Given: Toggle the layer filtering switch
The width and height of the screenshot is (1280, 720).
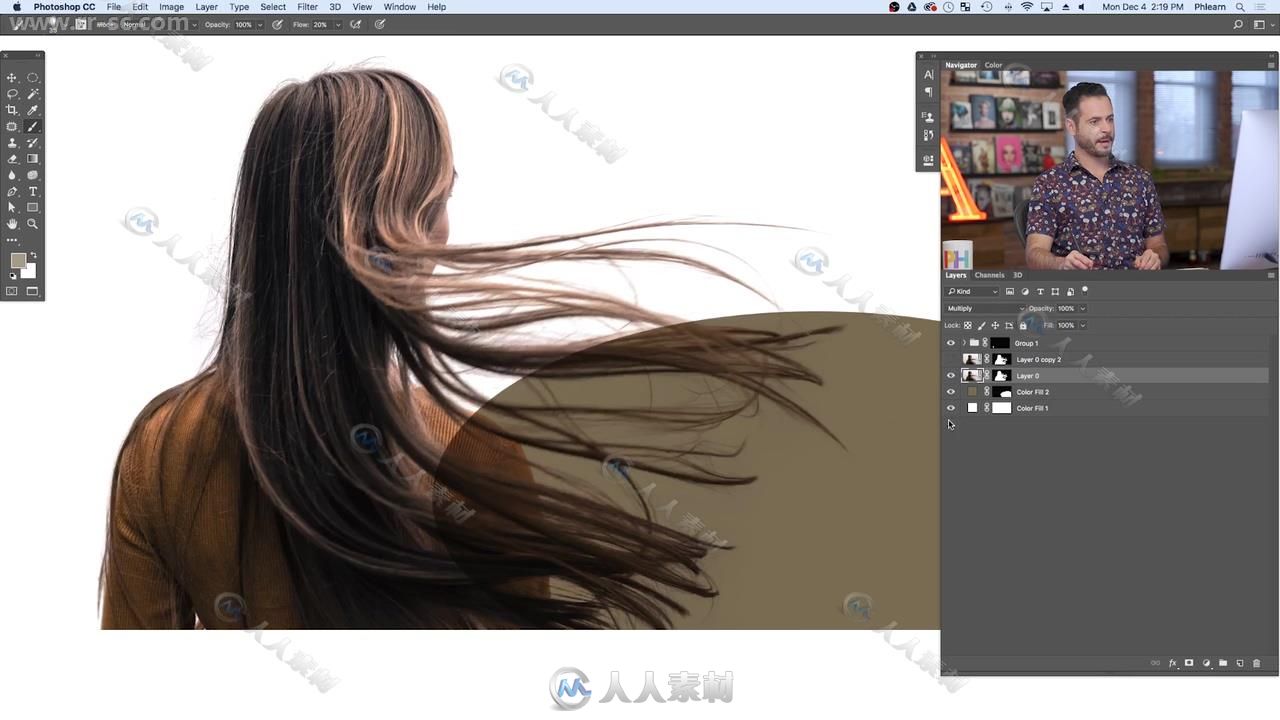Looking at the screenshot, I should (1085, 291).
